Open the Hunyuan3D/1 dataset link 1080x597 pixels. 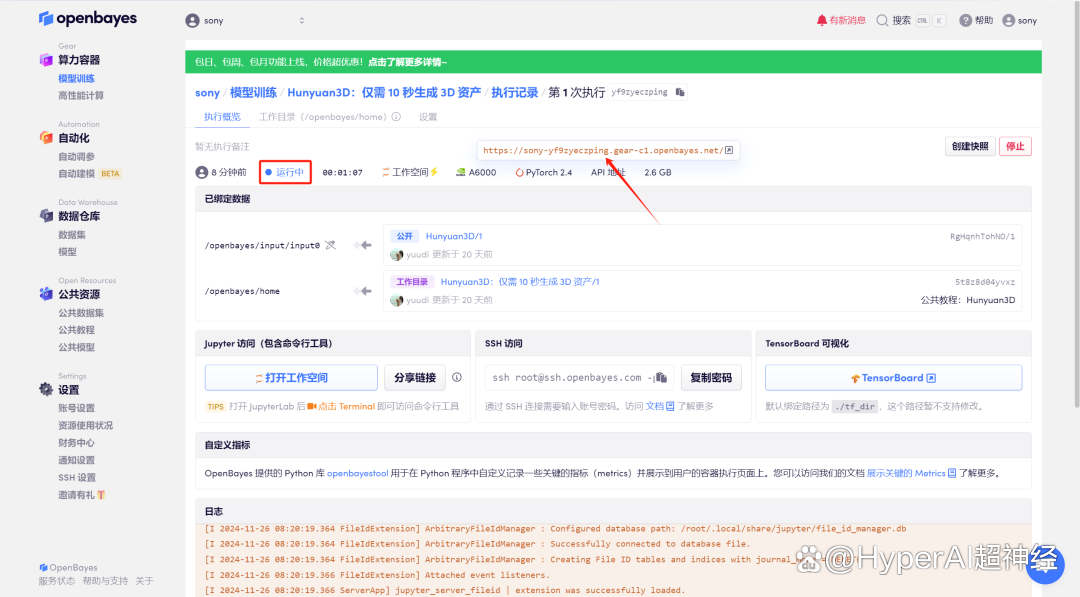point(454,236)
